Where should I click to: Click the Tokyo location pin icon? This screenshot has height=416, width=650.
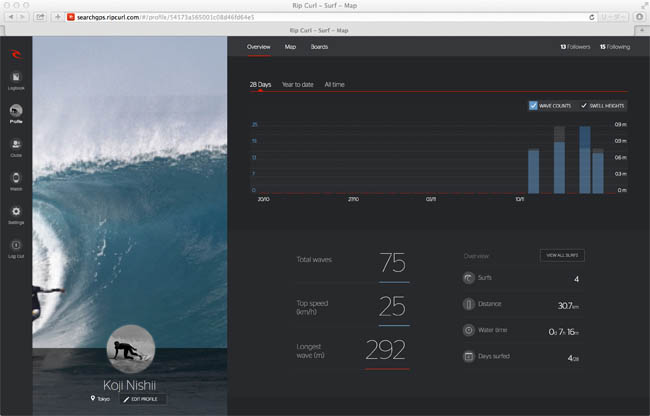pos(93,398)
